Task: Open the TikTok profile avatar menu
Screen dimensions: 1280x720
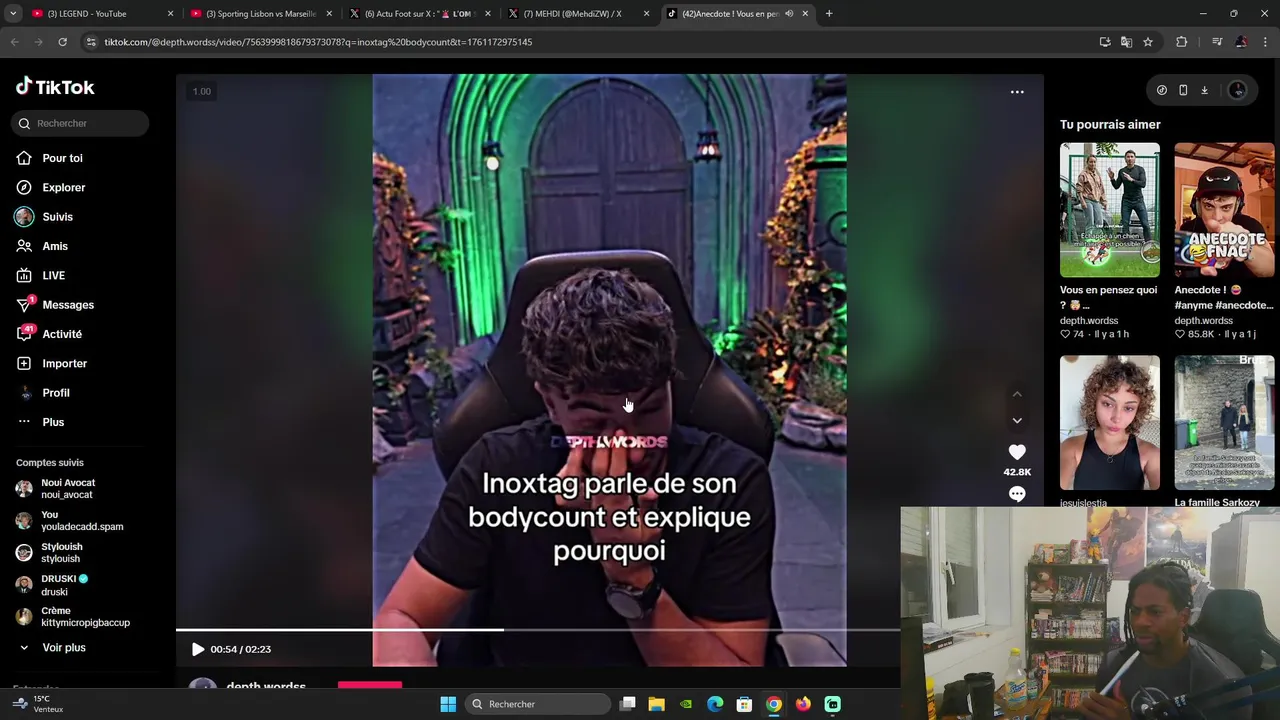Action: click(1237, 90)
